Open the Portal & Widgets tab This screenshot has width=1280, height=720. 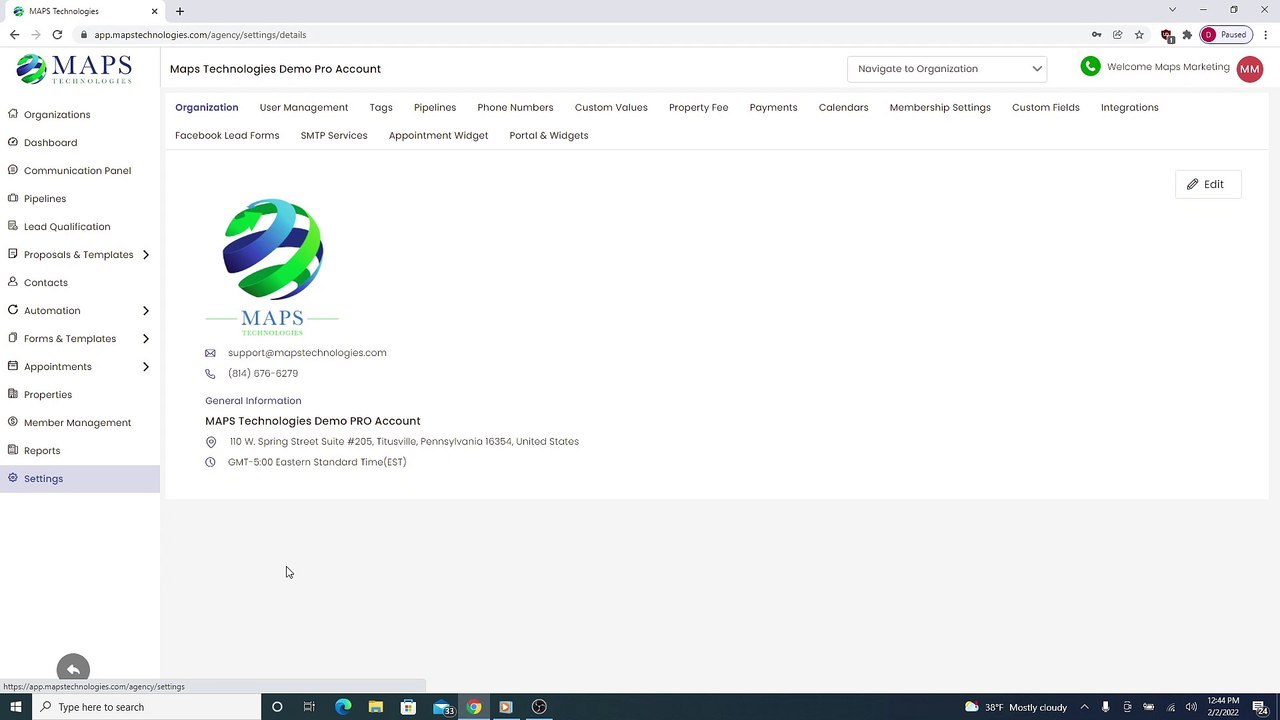pyautogui.click(x=549, y=135)
